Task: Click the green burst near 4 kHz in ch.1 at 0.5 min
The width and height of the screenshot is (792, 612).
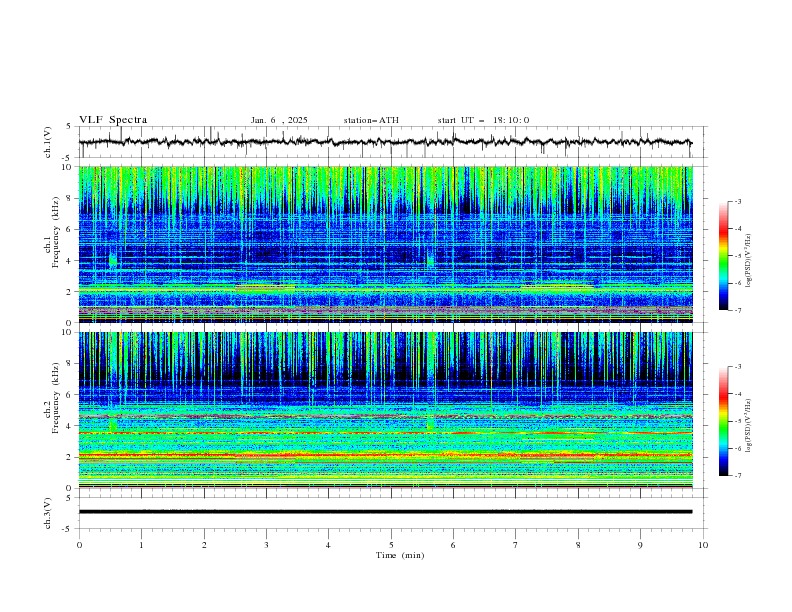Action: click(x=113, y=261)
